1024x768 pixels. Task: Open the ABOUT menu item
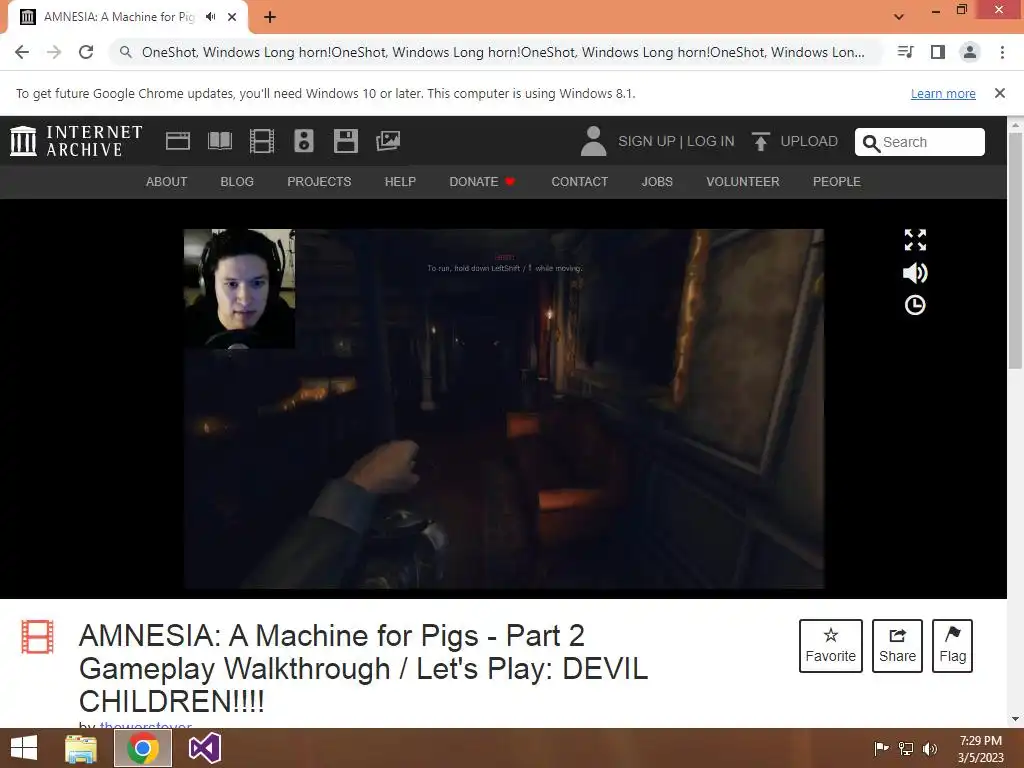coord(167,182)
